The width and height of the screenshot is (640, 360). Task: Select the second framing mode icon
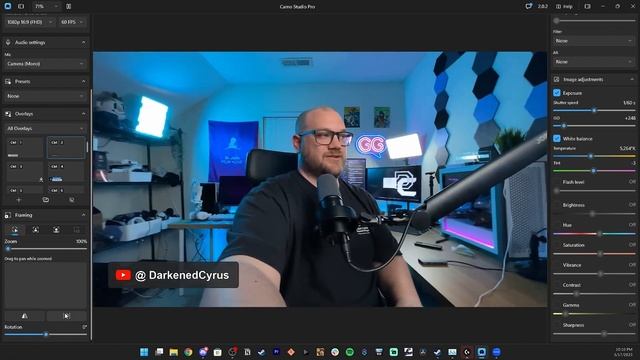(36, 230)
